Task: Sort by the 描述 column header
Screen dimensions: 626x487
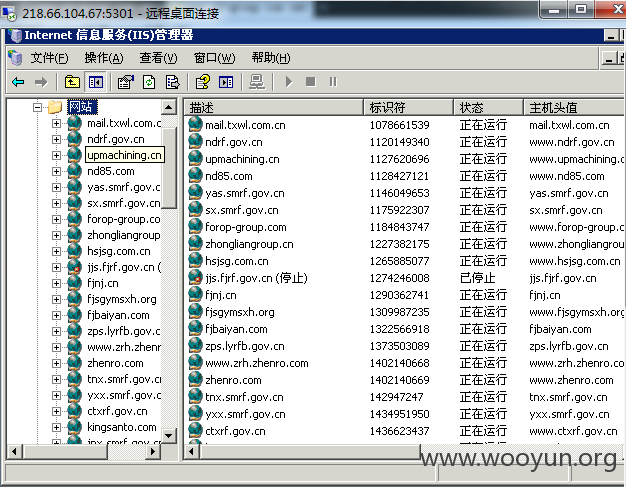Action: 274,107
